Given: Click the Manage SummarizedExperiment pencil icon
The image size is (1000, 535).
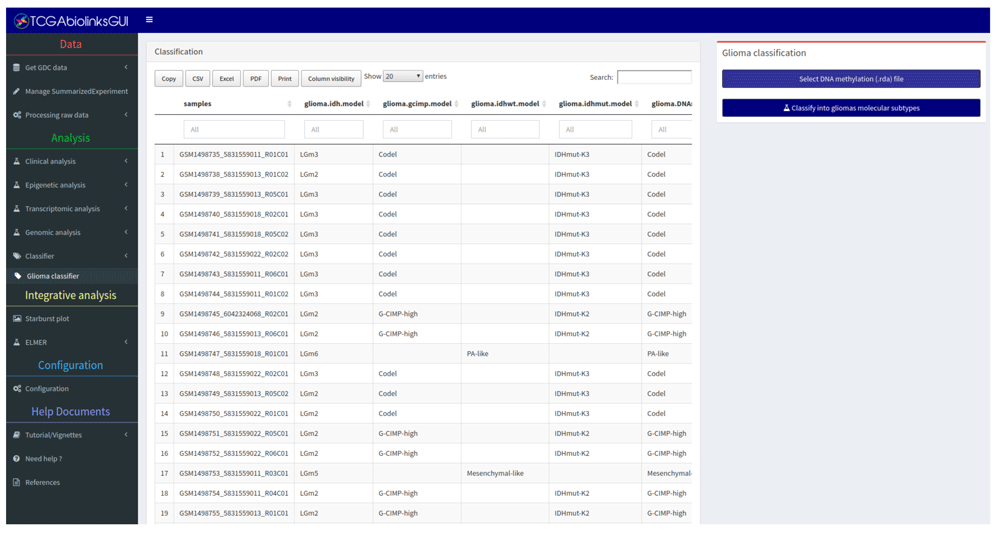Looking at the screenshot, I should tap(17, 91).
